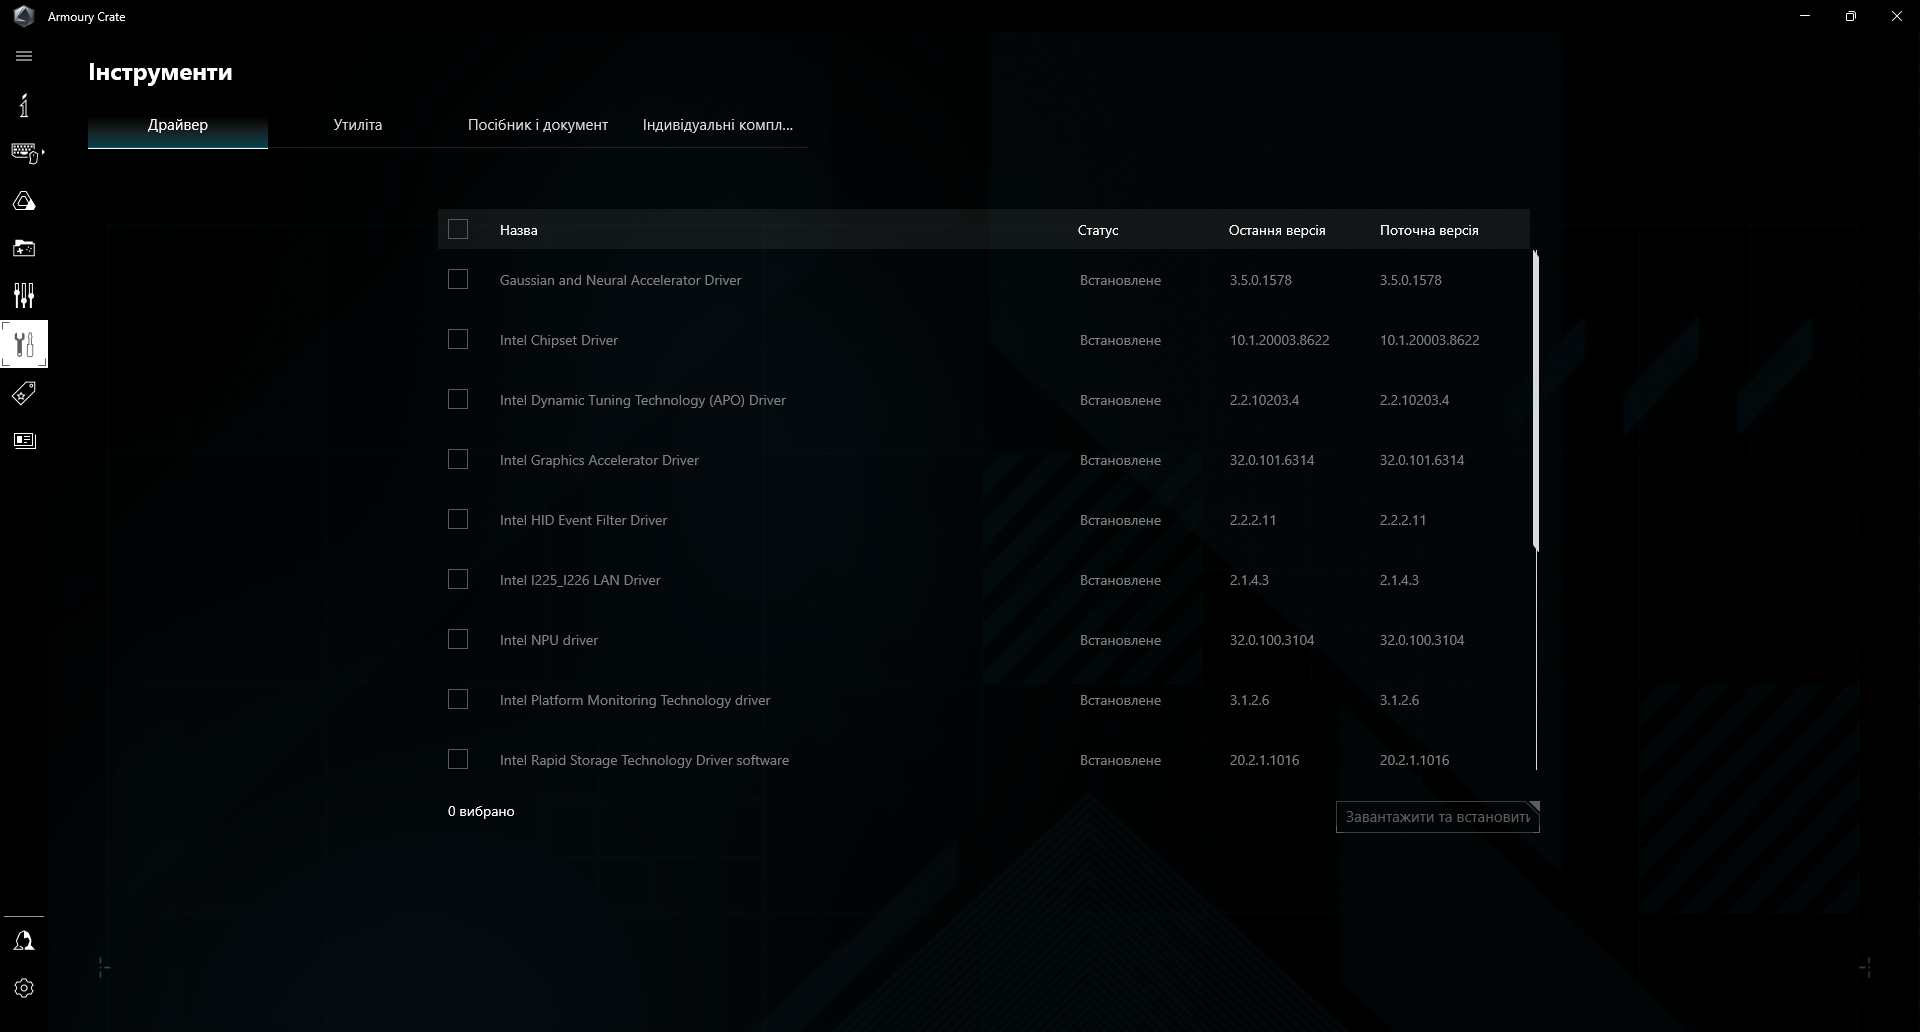1920x1032 pixels.
Task: Click the 0 вибрано selection counter
Action: tap(481, 811)
